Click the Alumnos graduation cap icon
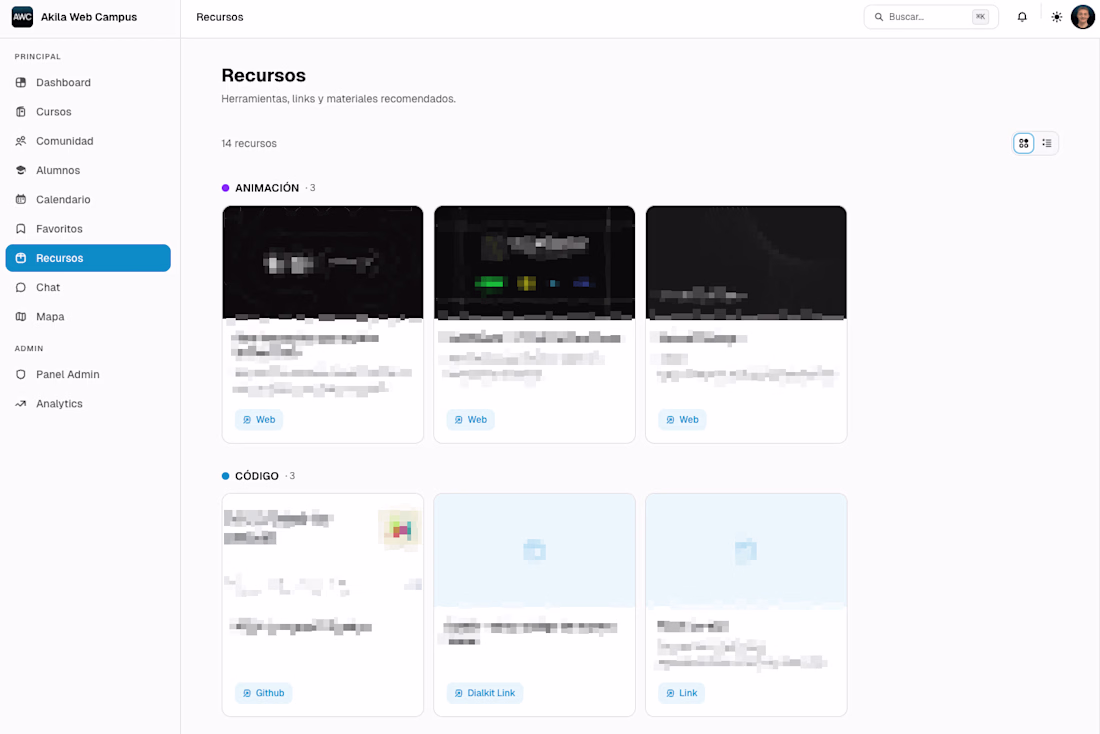The width and height of the screenshot is (1100, 734). tap(21, 171)
